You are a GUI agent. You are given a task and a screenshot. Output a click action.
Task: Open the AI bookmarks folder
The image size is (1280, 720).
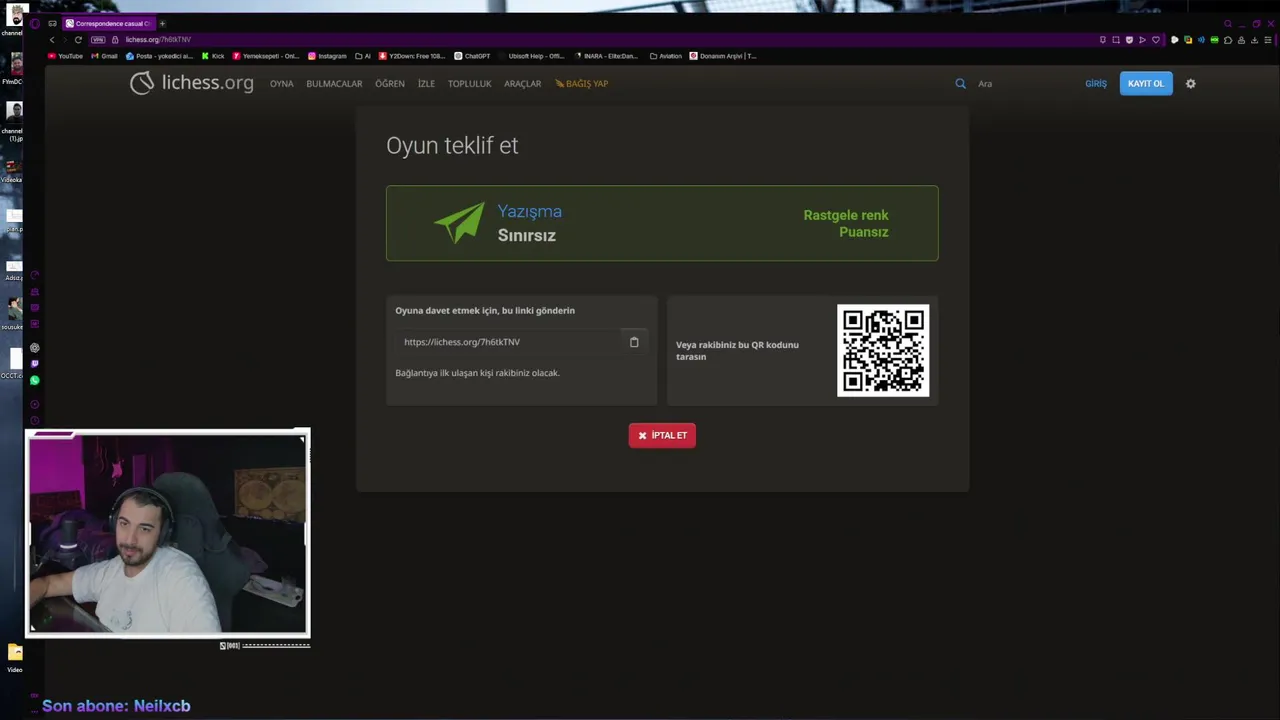click(364, 56)
